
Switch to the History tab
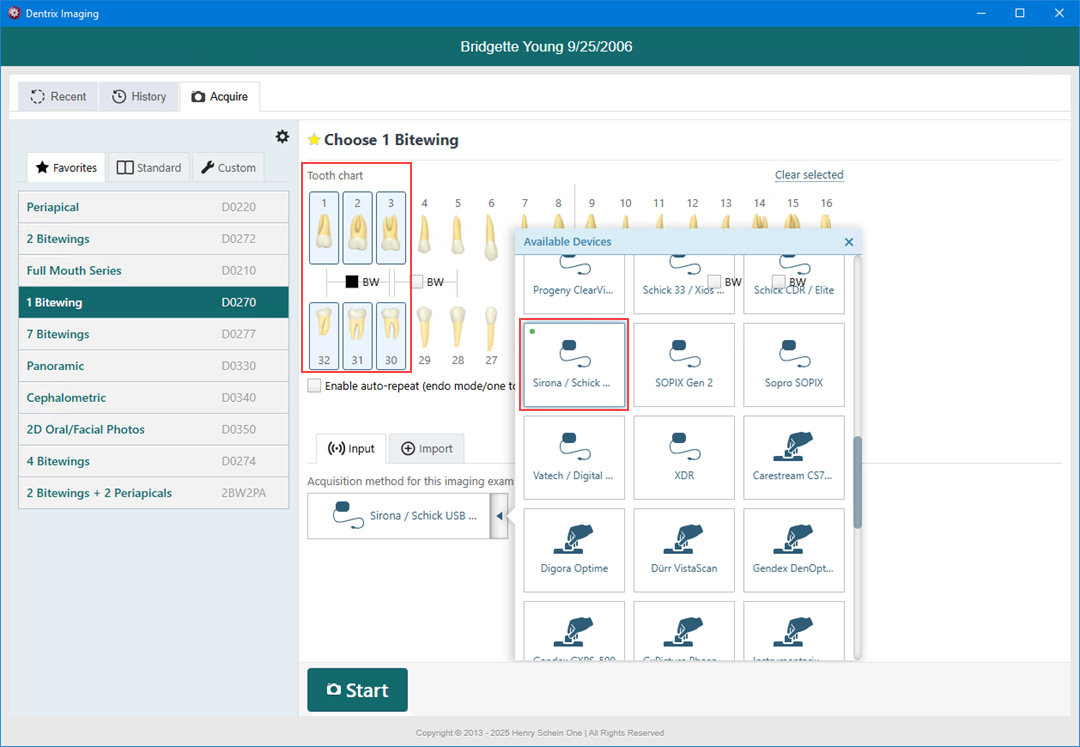139,97
